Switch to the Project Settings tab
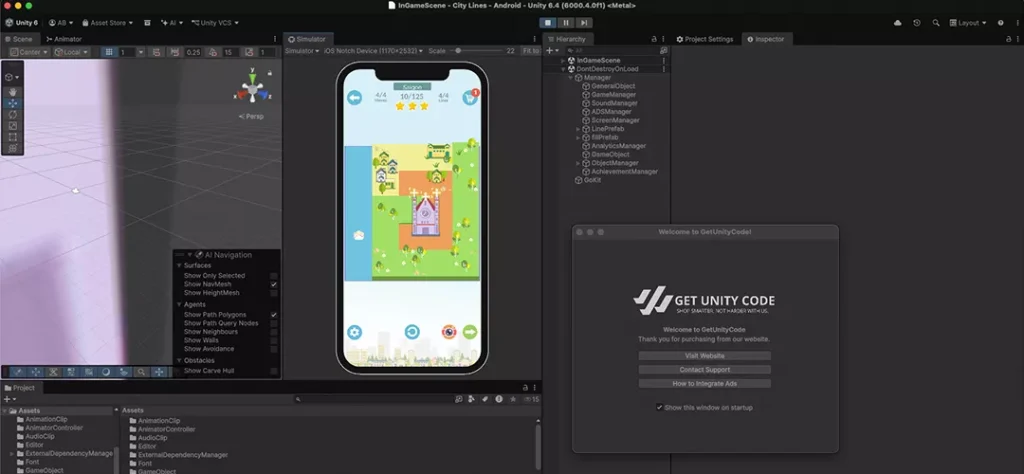The height and width of the screenshot is (474, 1024). [x=705, y=39]
